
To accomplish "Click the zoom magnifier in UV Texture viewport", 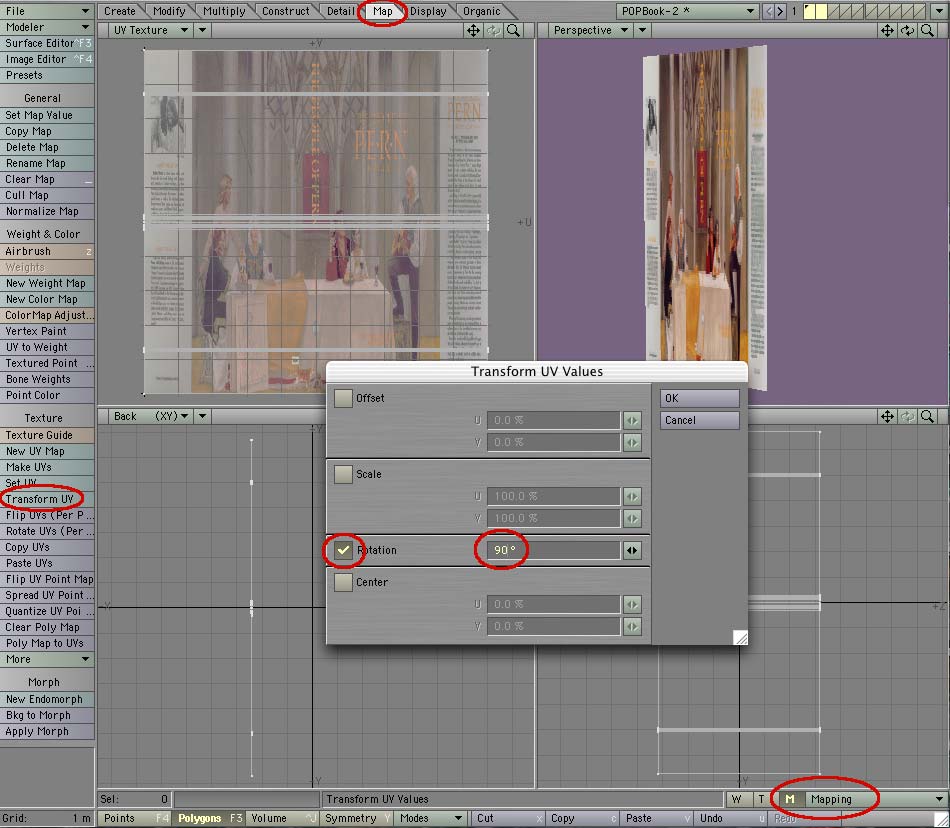I will [x=513, y=30].
